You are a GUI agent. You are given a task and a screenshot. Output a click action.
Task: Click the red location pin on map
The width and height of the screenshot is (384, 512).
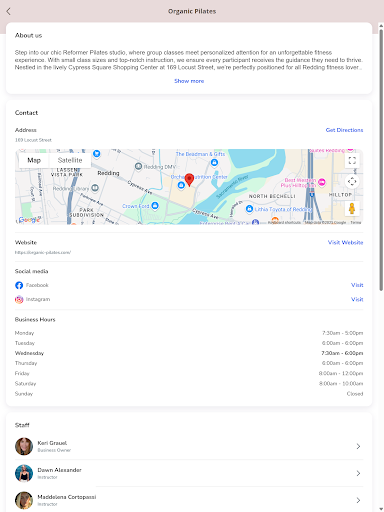click(189, 179)
